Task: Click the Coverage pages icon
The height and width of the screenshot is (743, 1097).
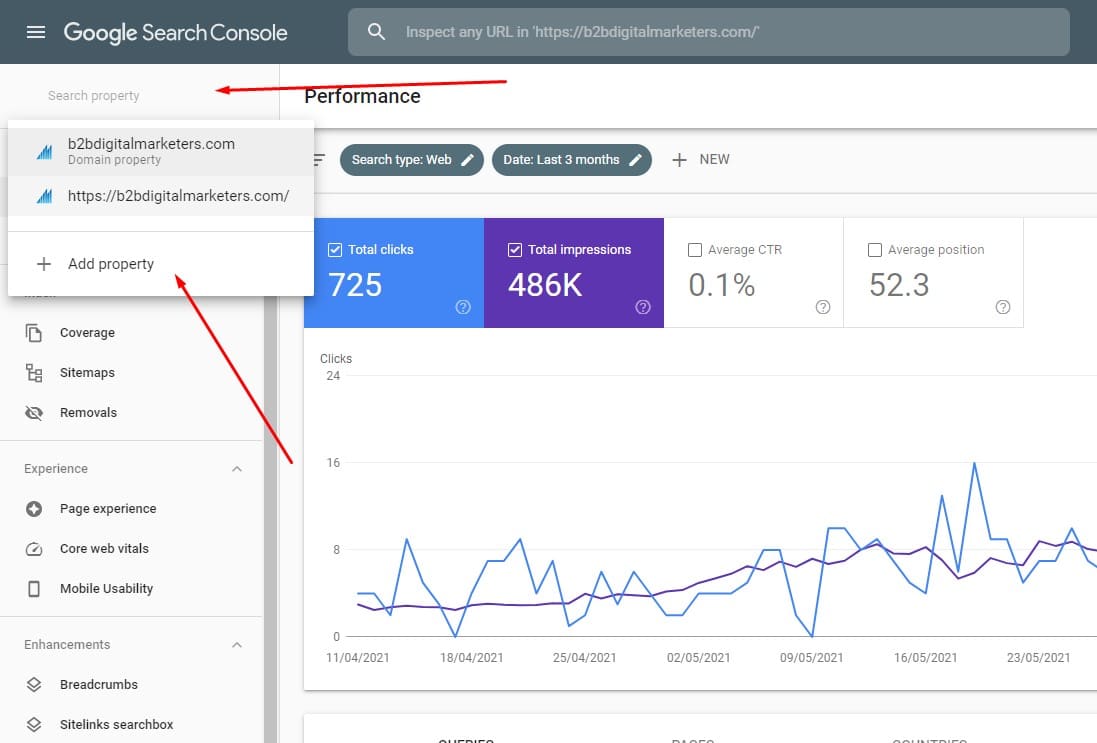Action: pos(34,333)
